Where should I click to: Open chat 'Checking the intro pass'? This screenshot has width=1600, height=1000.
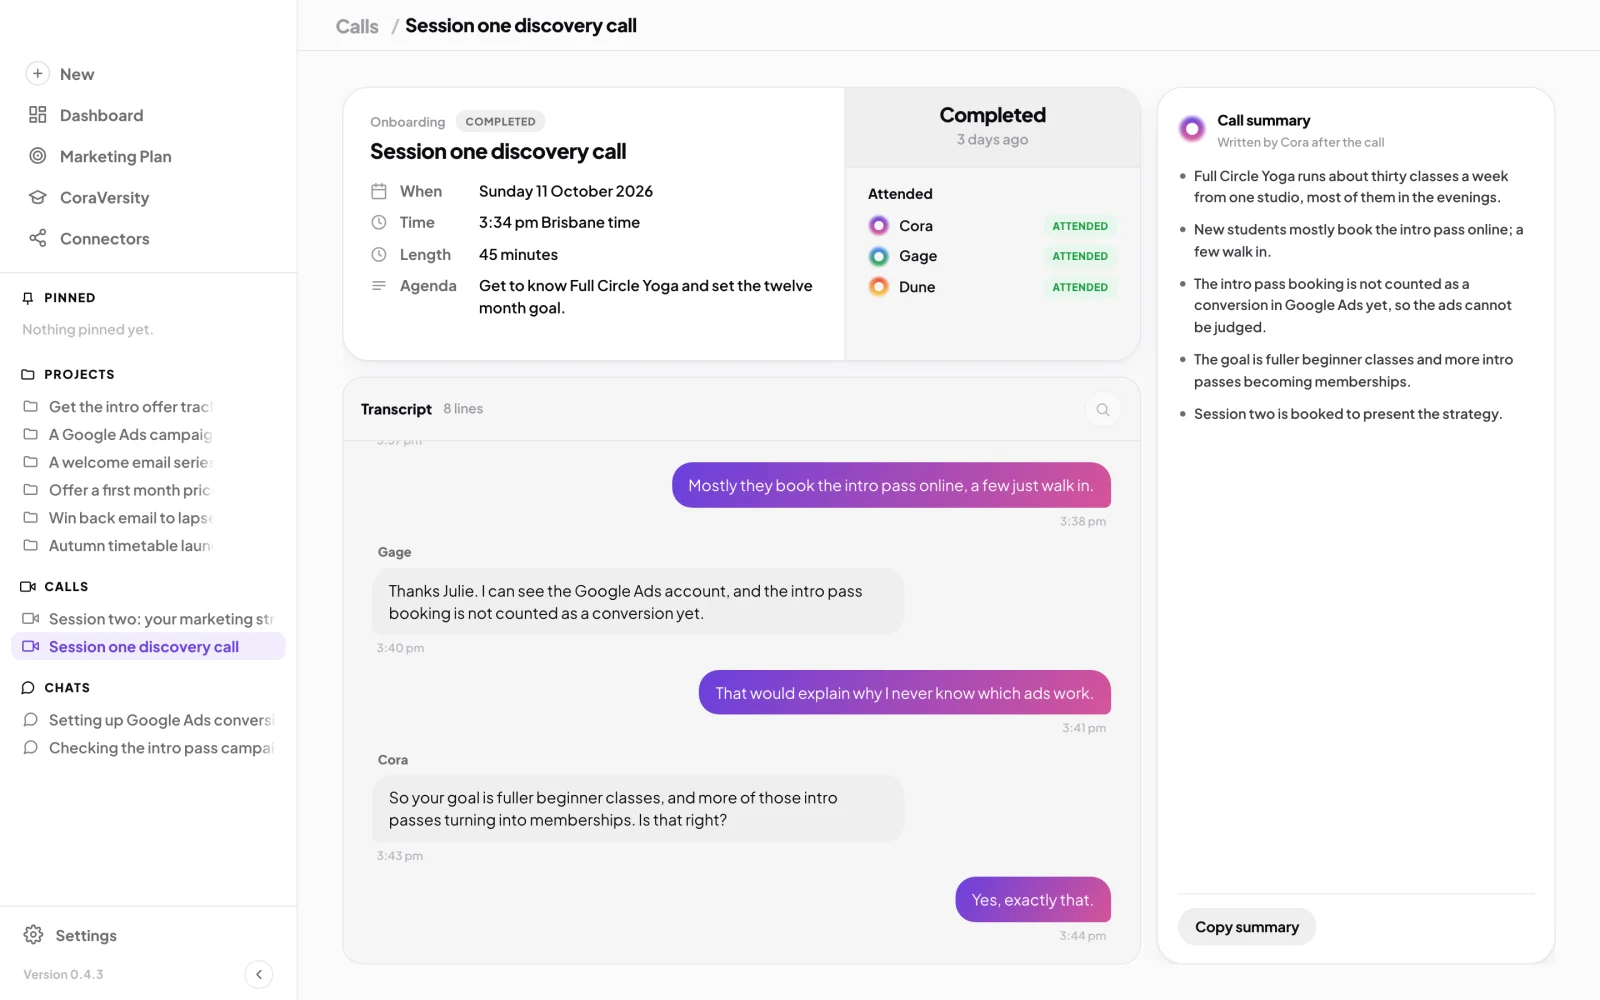coord(148,748)
